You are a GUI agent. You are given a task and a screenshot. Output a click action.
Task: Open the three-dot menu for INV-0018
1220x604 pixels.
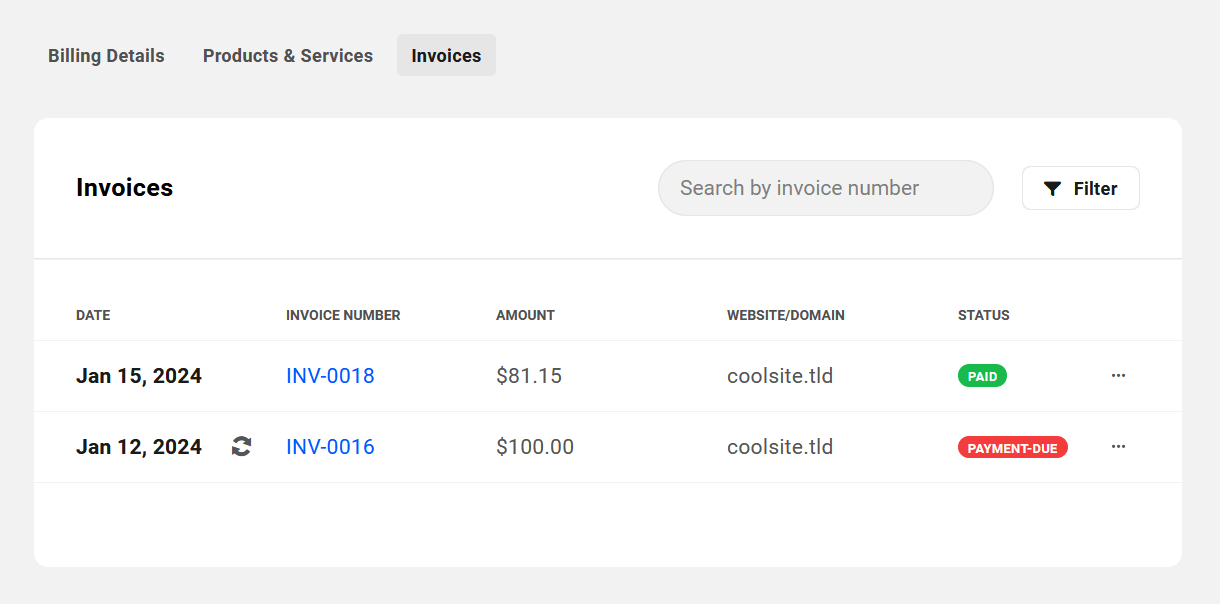(x=1118, y=376)
